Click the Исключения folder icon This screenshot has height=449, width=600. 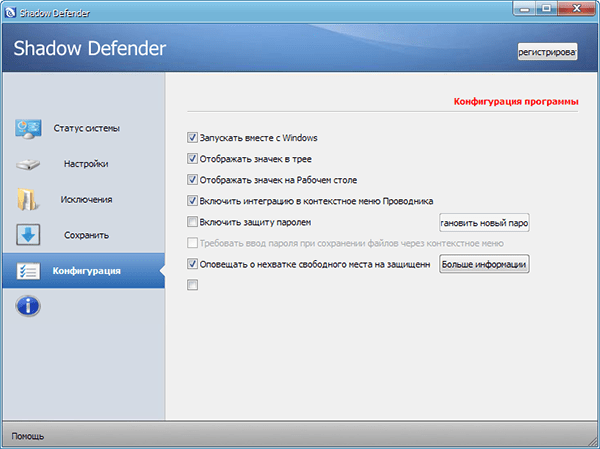tap(27, 199)
